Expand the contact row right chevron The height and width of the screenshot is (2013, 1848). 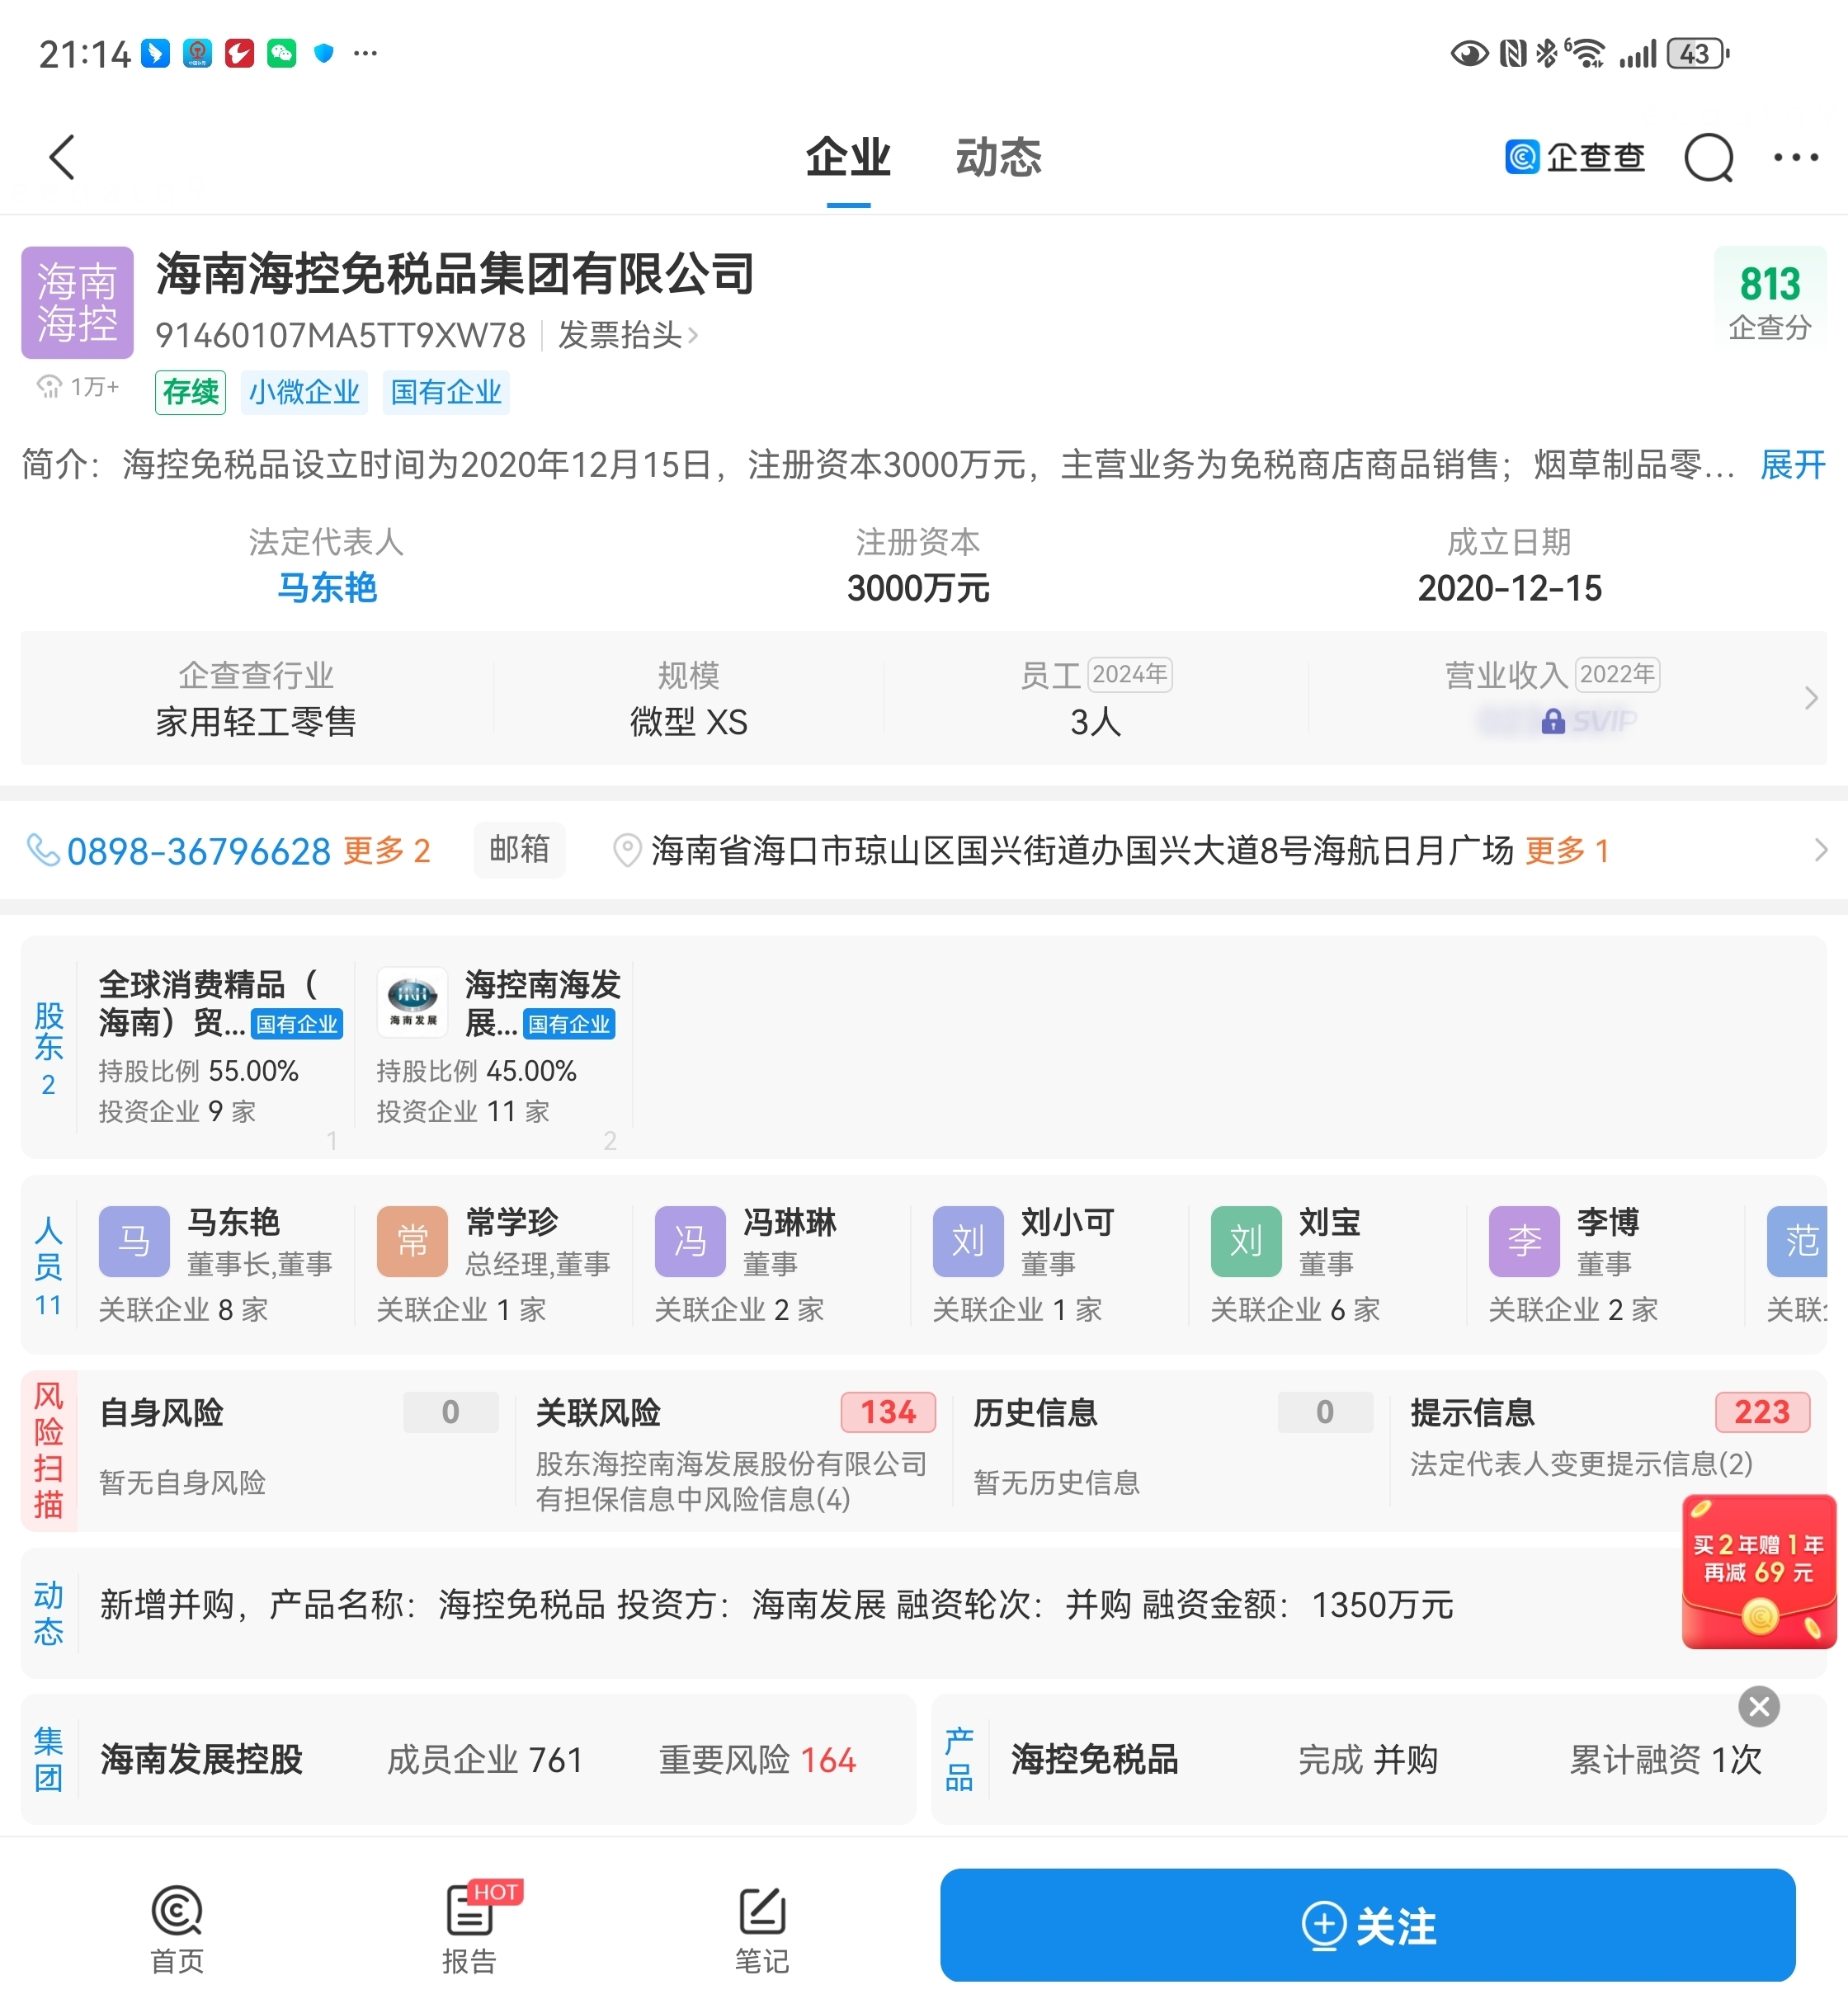[x=1820, y=851]
